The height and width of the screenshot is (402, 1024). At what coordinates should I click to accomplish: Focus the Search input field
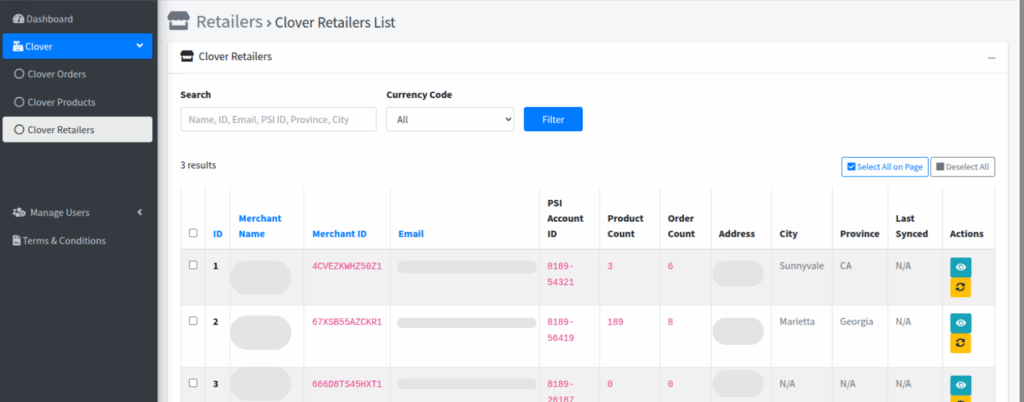(278, 119)
